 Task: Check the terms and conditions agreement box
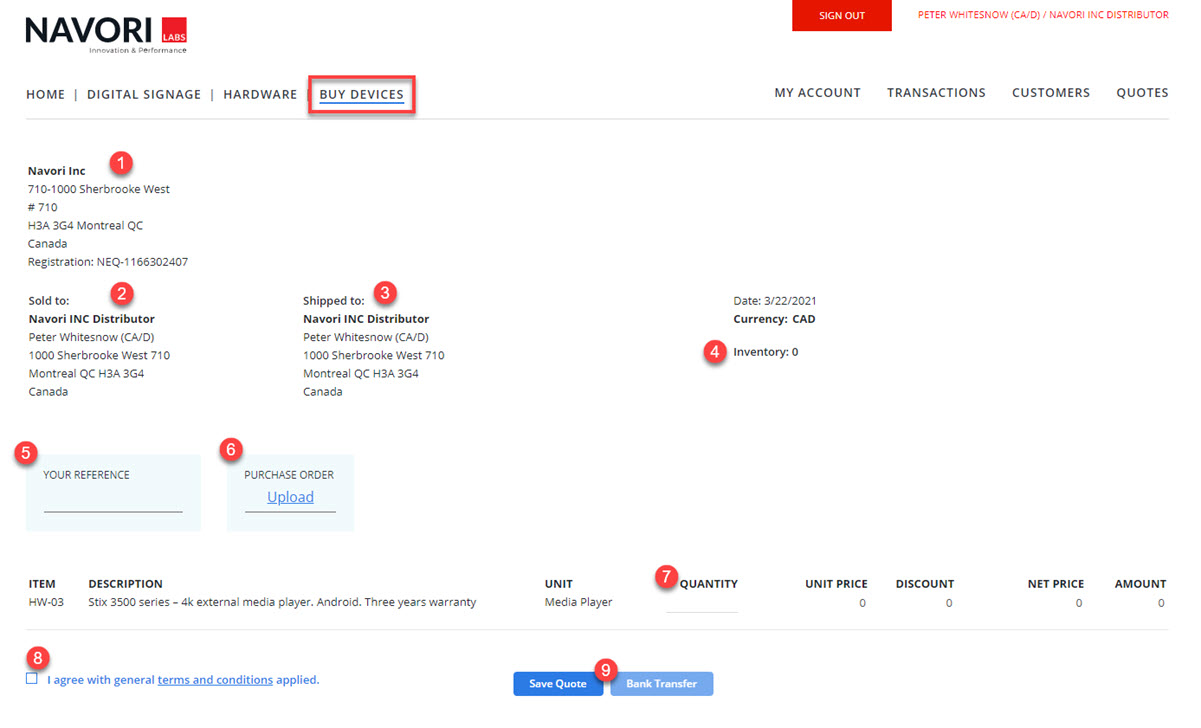[33, 679]
